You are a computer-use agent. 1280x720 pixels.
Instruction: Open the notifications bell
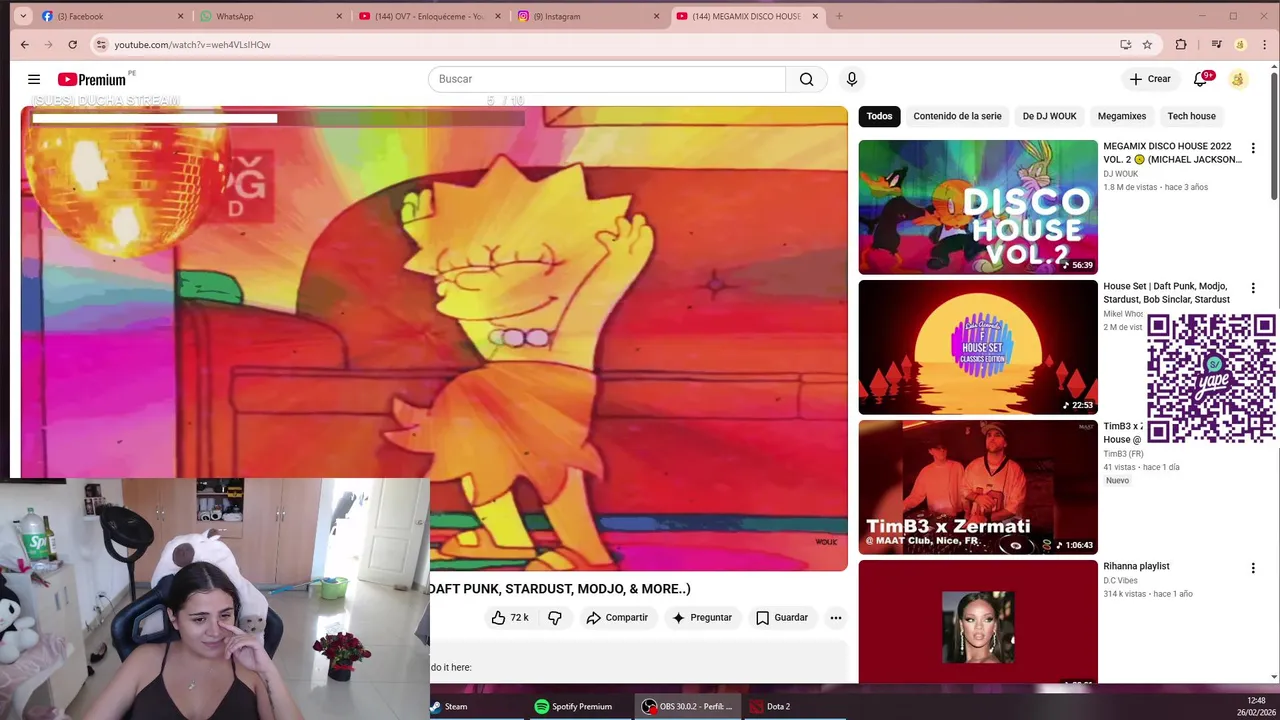(x=1201, y=79)
